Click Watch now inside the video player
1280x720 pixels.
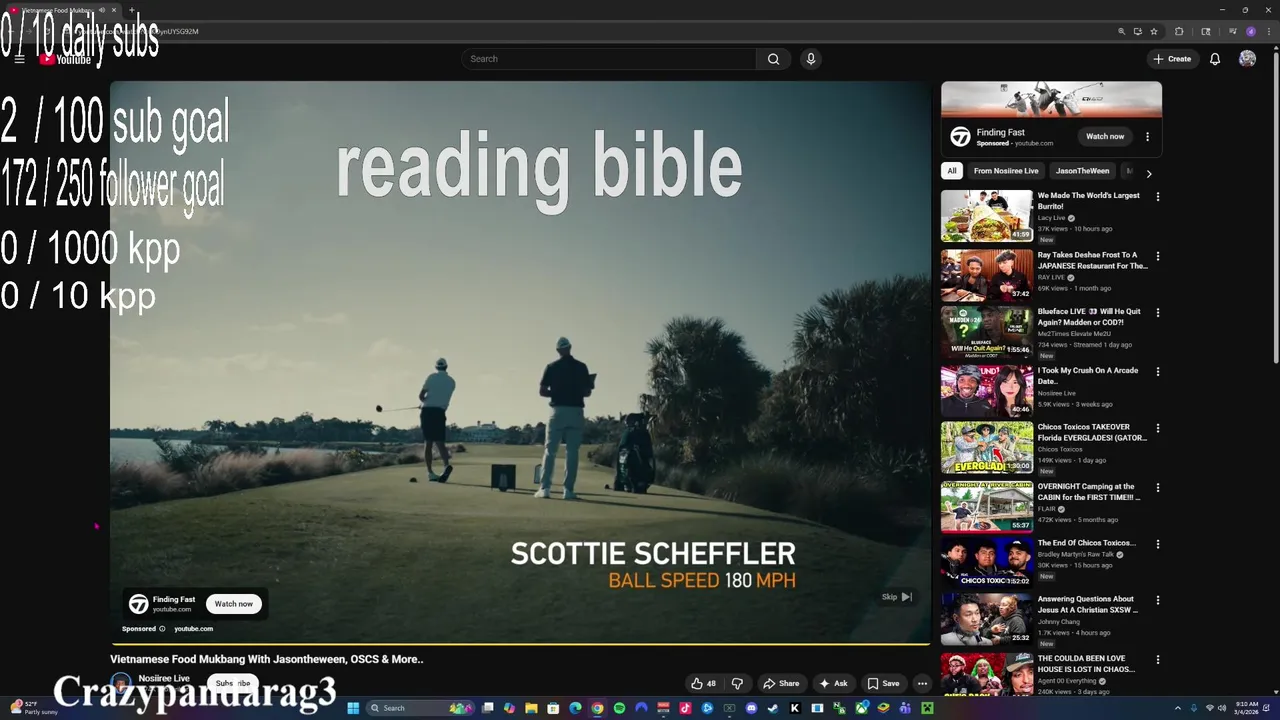click(233, 604)
